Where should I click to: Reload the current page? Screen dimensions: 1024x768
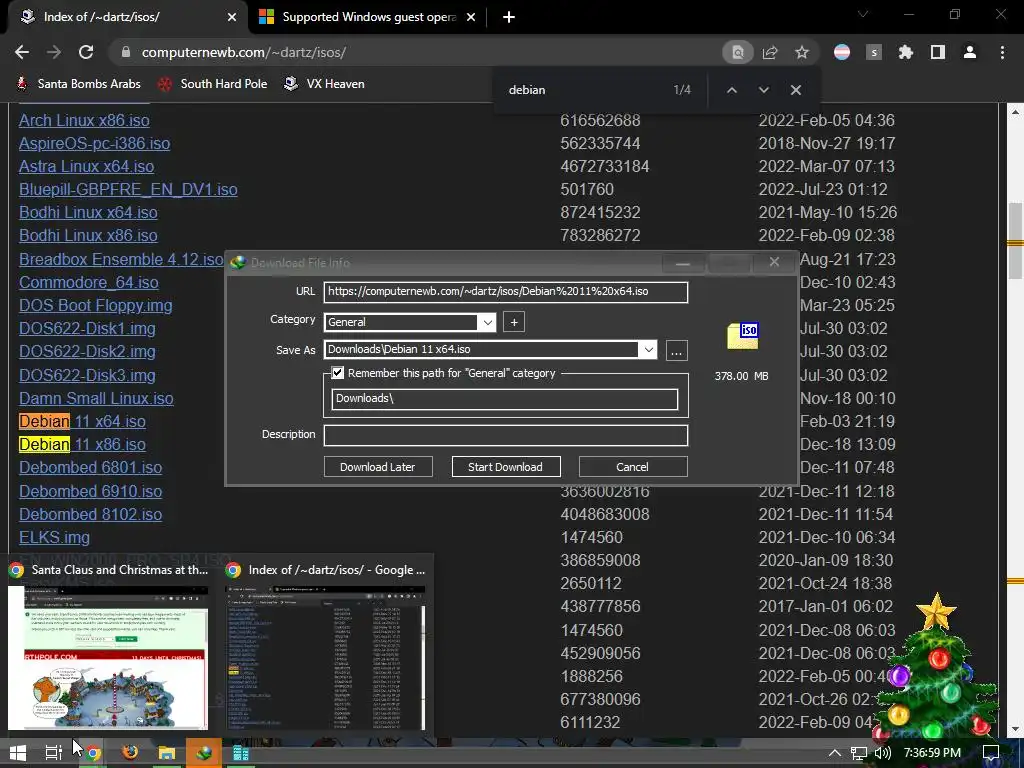(x=86, y=52)
